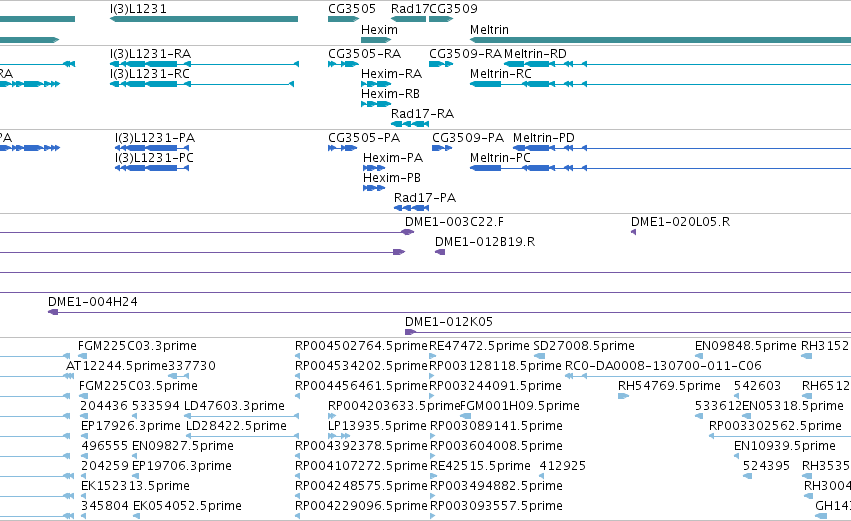851x521 pixels.
Task: Select the EN09848.5prime feature label
Action: [x=746, y=346]
